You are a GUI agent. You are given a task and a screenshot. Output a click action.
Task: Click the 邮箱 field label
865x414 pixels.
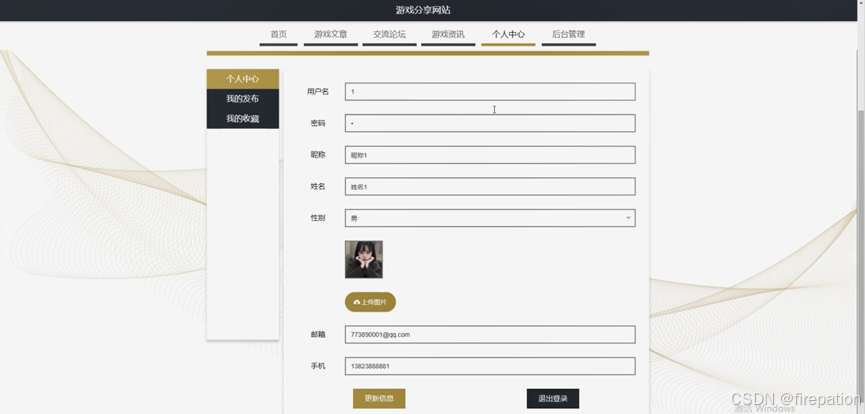318,335
